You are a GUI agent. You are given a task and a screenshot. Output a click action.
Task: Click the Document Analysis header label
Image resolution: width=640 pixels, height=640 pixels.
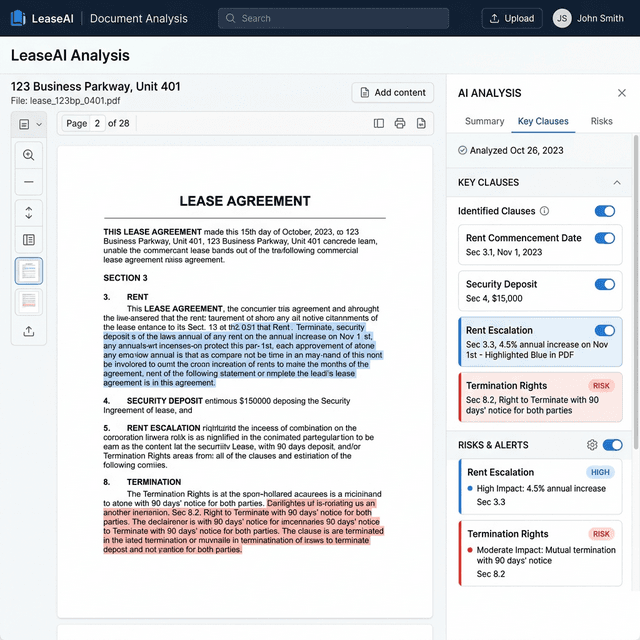click(139, 18)
